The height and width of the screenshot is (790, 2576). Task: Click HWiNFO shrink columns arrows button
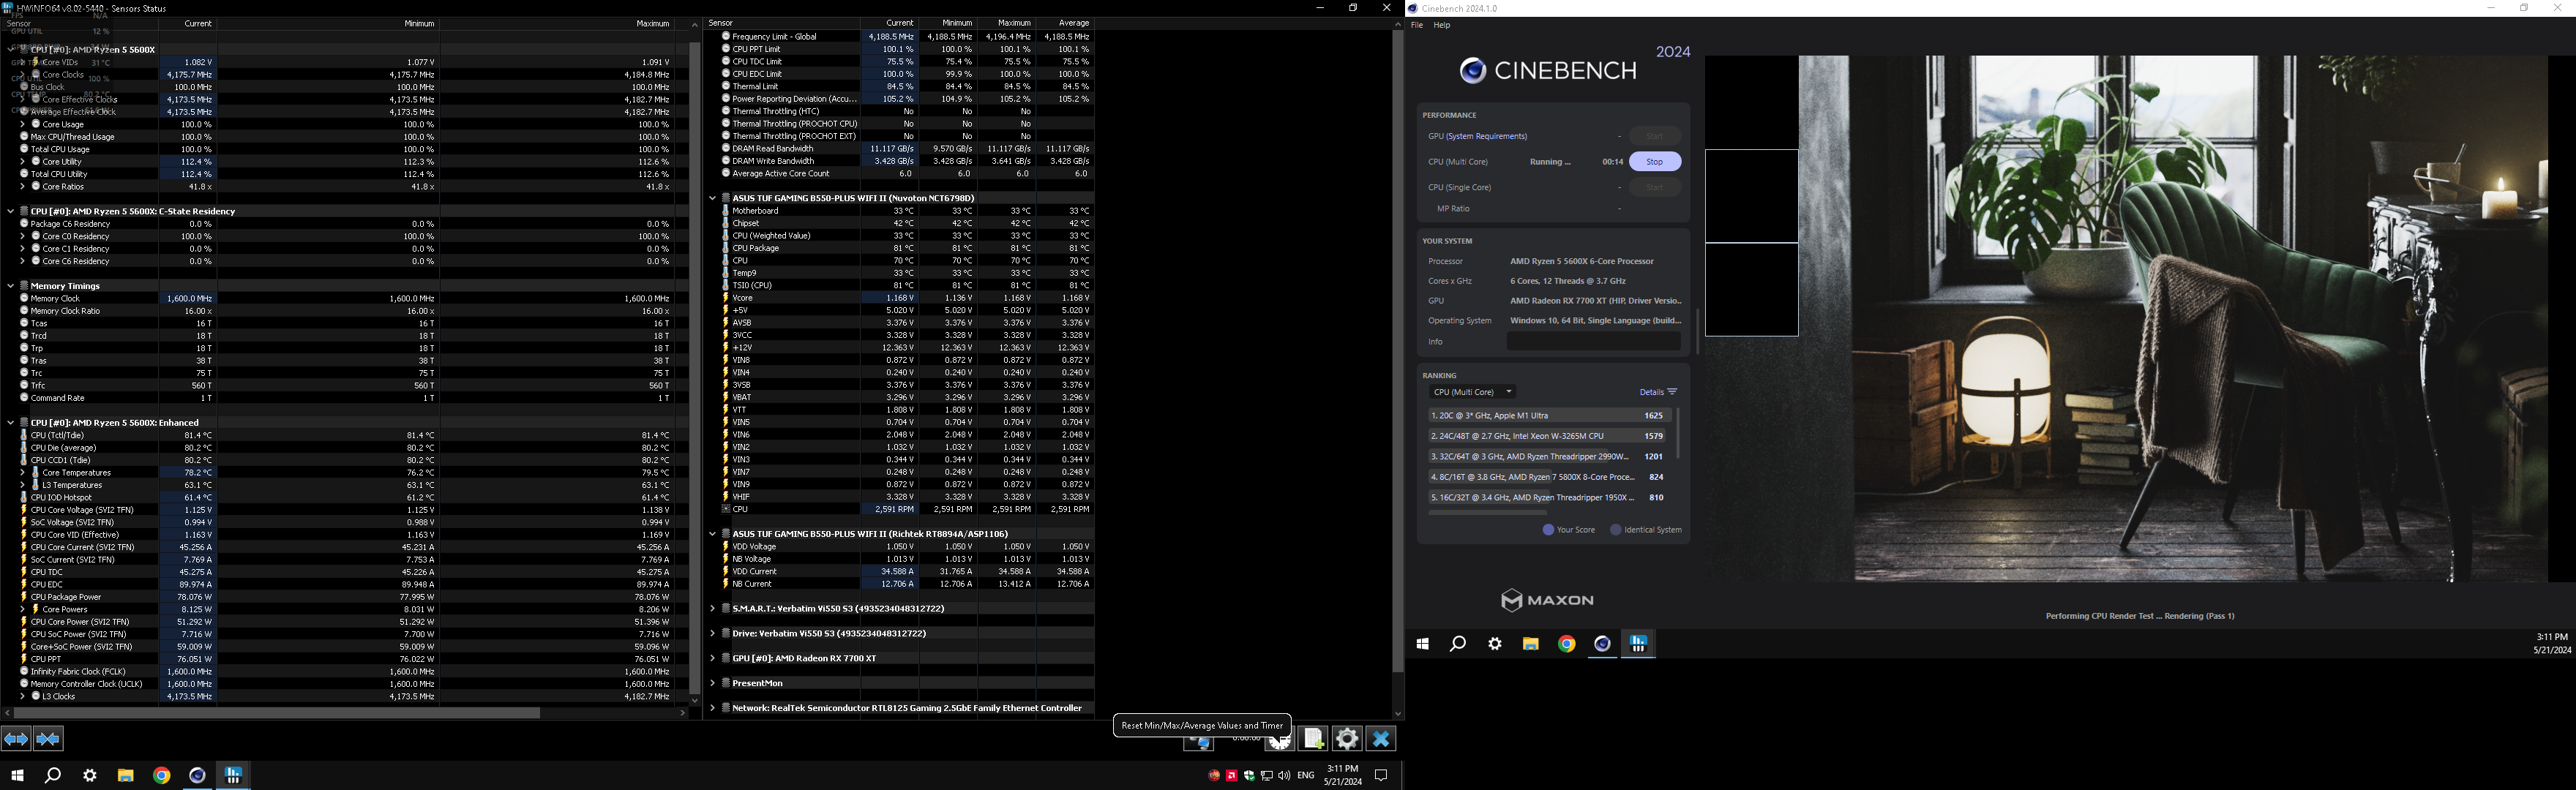point(48,739)
